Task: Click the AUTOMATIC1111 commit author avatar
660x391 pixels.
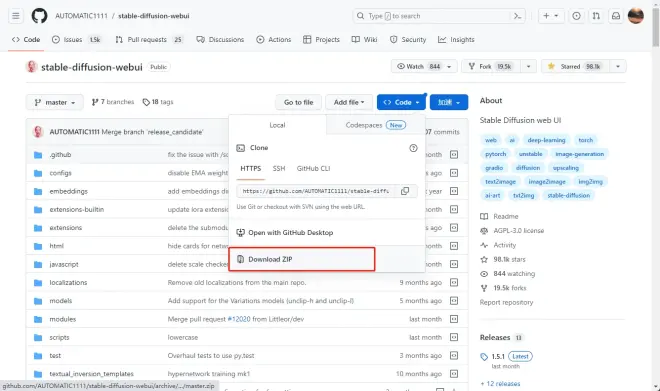Action: click(x=38, y=132)
